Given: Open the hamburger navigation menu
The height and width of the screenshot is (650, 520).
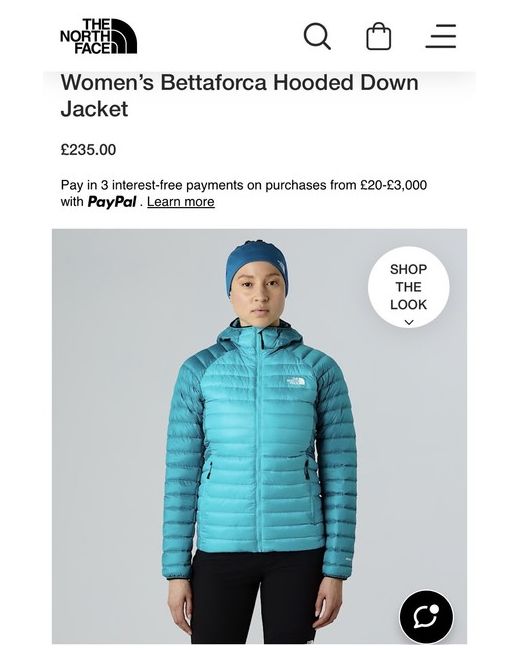Looking at the screenshot, I should [x=441, y=36].
